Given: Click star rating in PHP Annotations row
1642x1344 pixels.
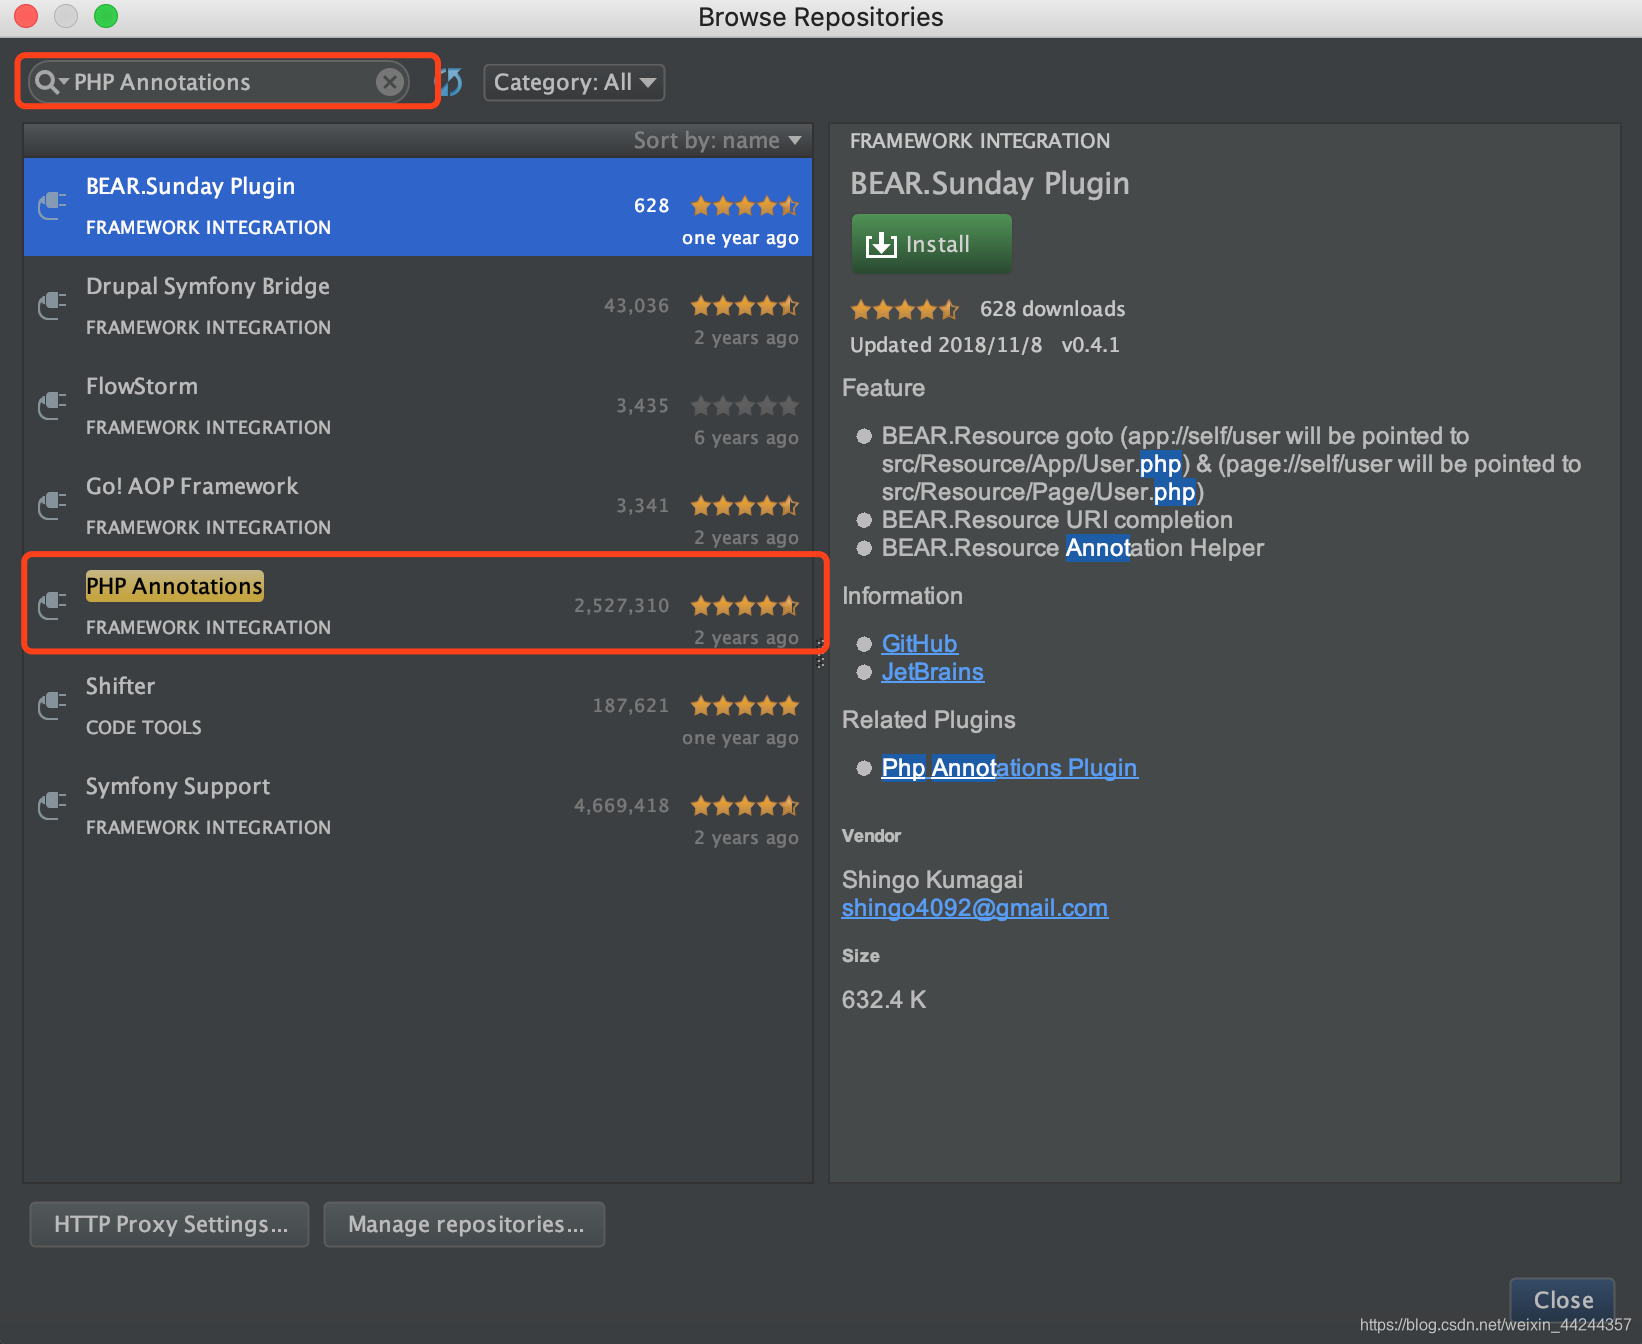Looking at the screenshot, I should click(x=745, y=606).
